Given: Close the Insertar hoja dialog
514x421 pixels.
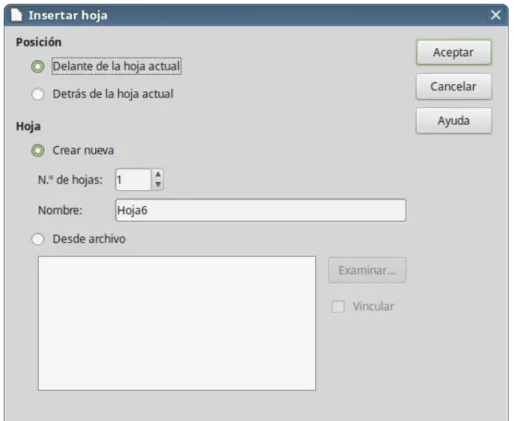Looking at the screenshot, I should coord(496,15).
